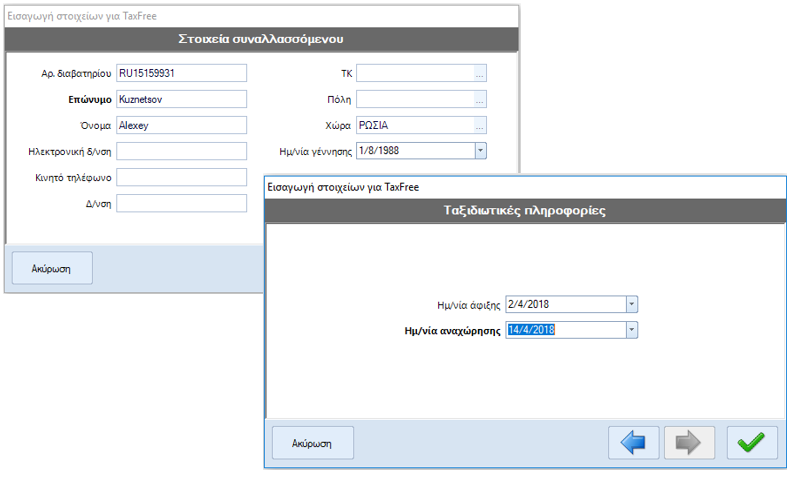
Task: Expand the Ημ/νία αναχώρησης date dropdown
Action: point(632,330)
